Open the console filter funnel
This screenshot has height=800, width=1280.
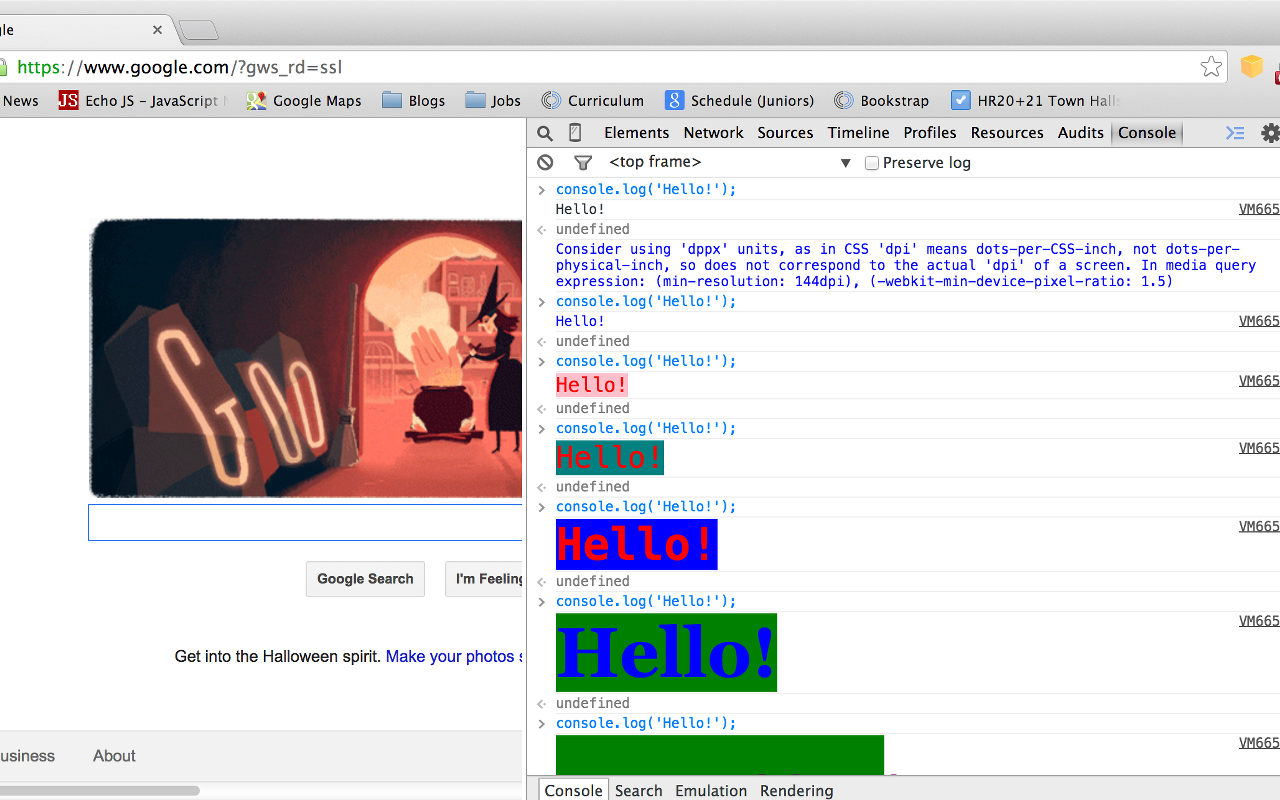[583, 162]
